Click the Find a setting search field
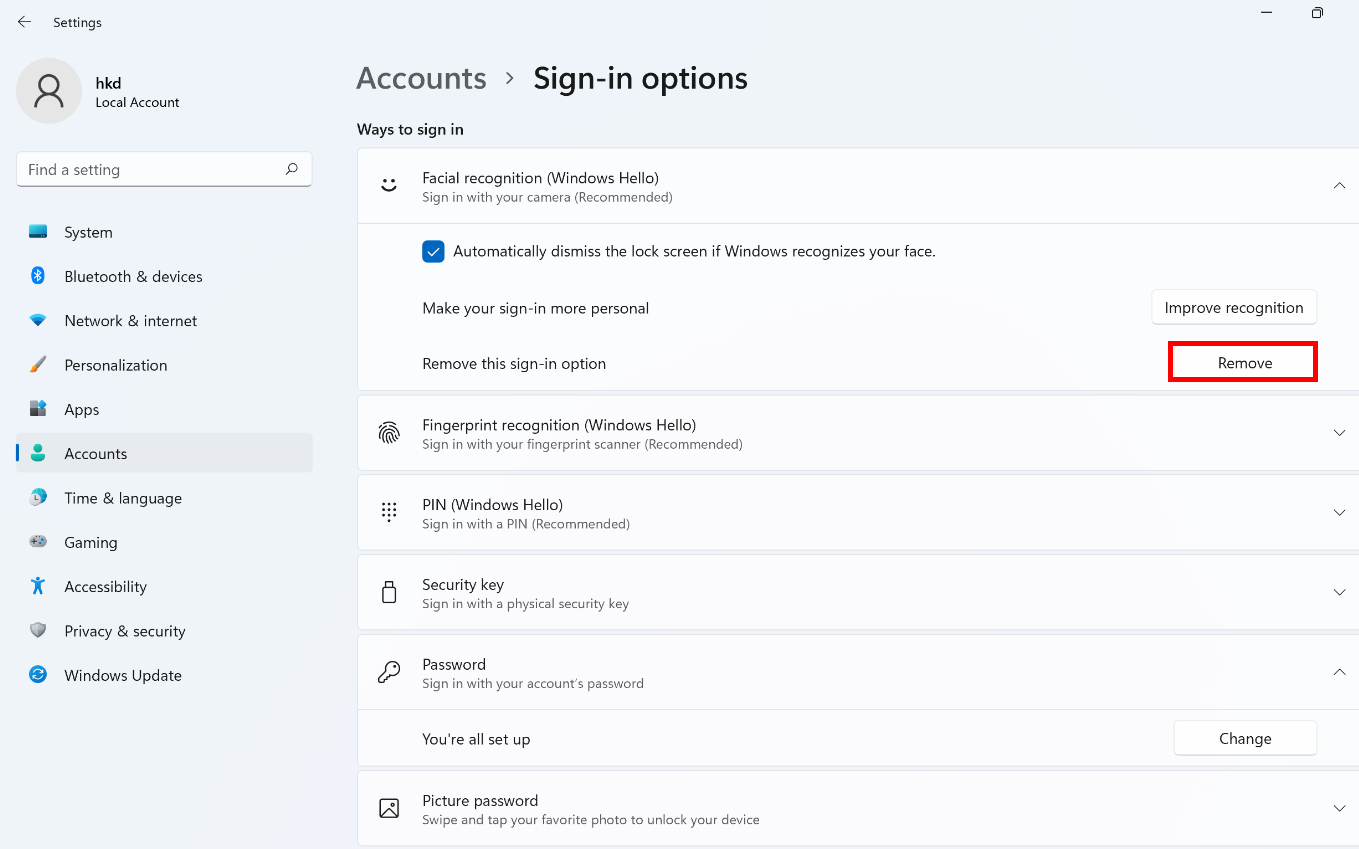 pos(150,170)
